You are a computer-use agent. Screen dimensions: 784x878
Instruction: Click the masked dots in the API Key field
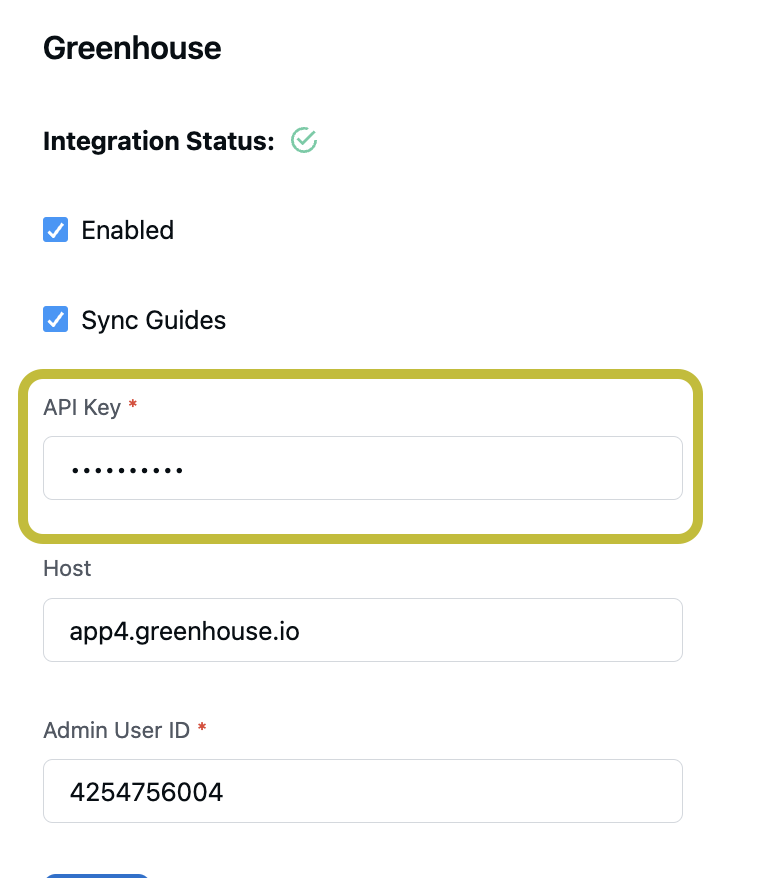127,470
